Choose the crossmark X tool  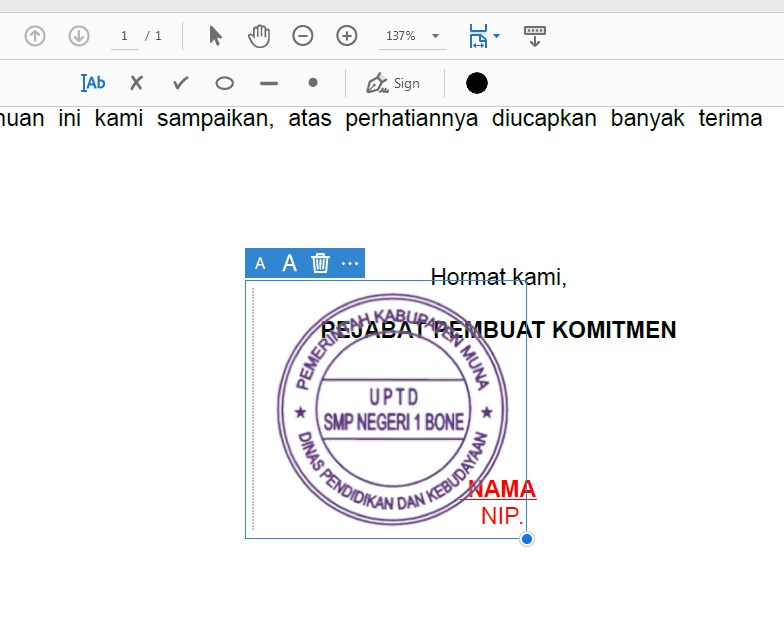click(x=136, y=83)
